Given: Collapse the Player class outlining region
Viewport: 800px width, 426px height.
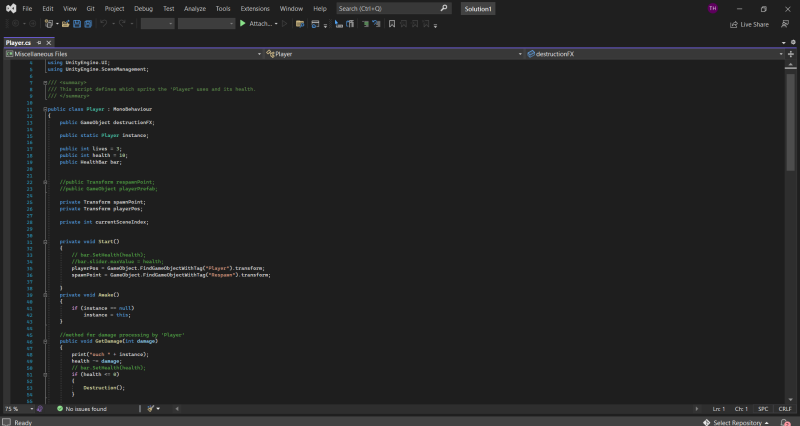Looking at the screenshot, I should click(x=46, y=108).
